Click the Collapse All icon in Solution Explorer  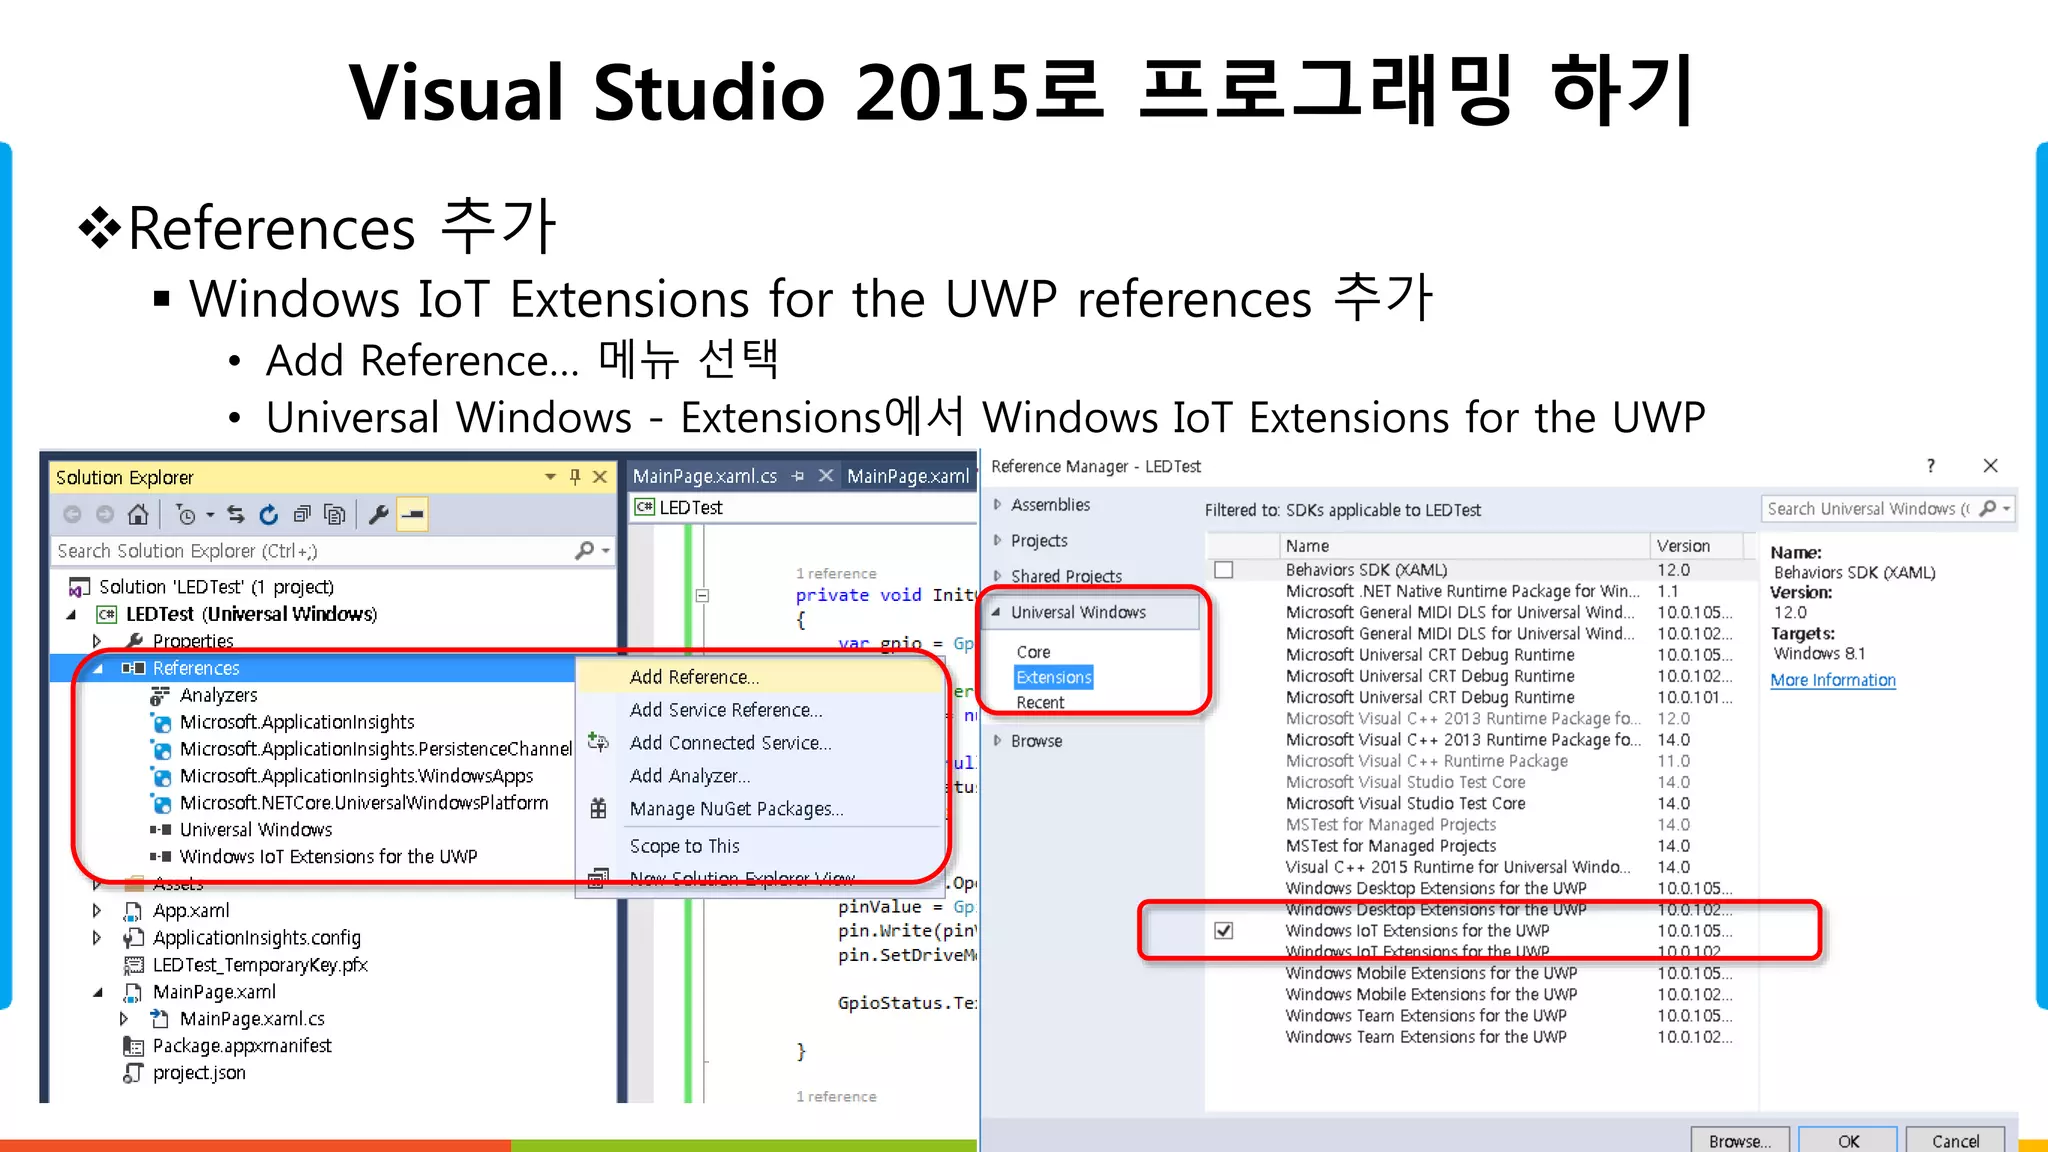[301, 515]
